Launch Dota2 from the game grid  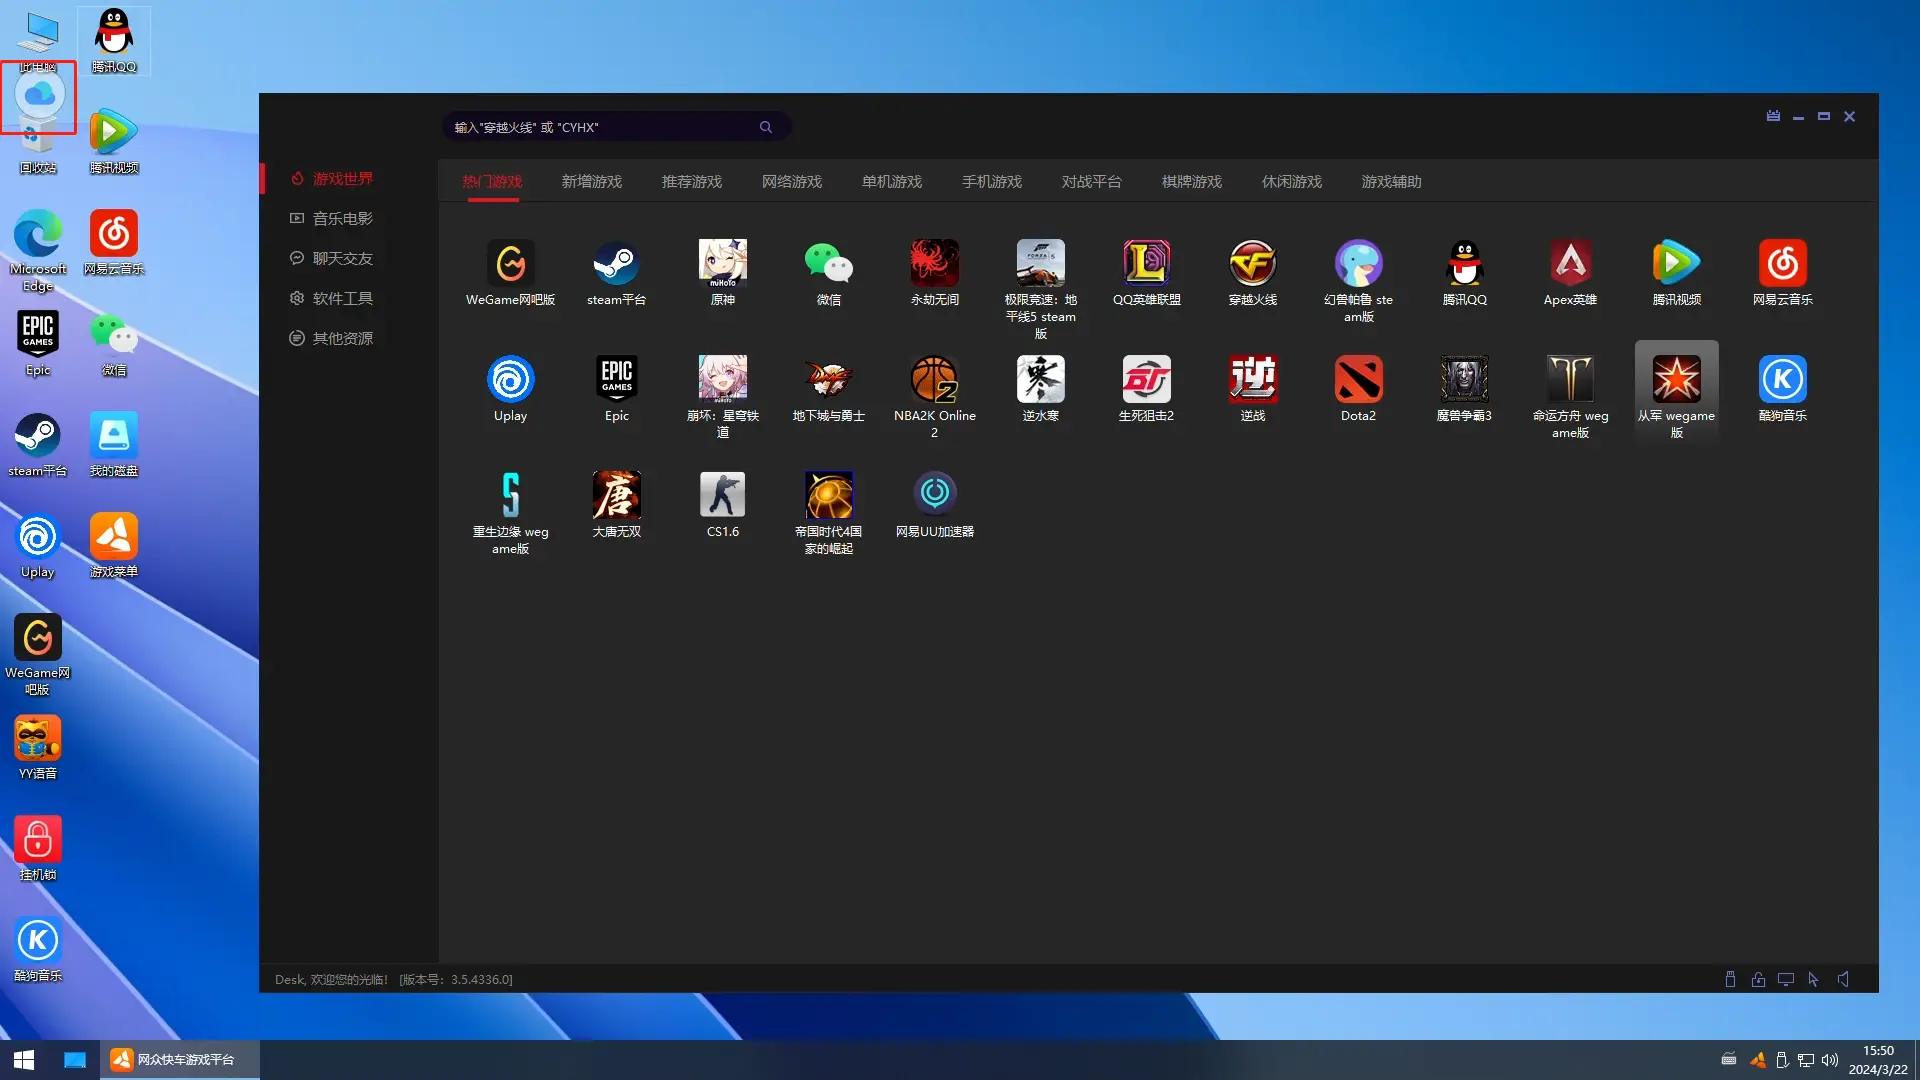coord(1358,380)
